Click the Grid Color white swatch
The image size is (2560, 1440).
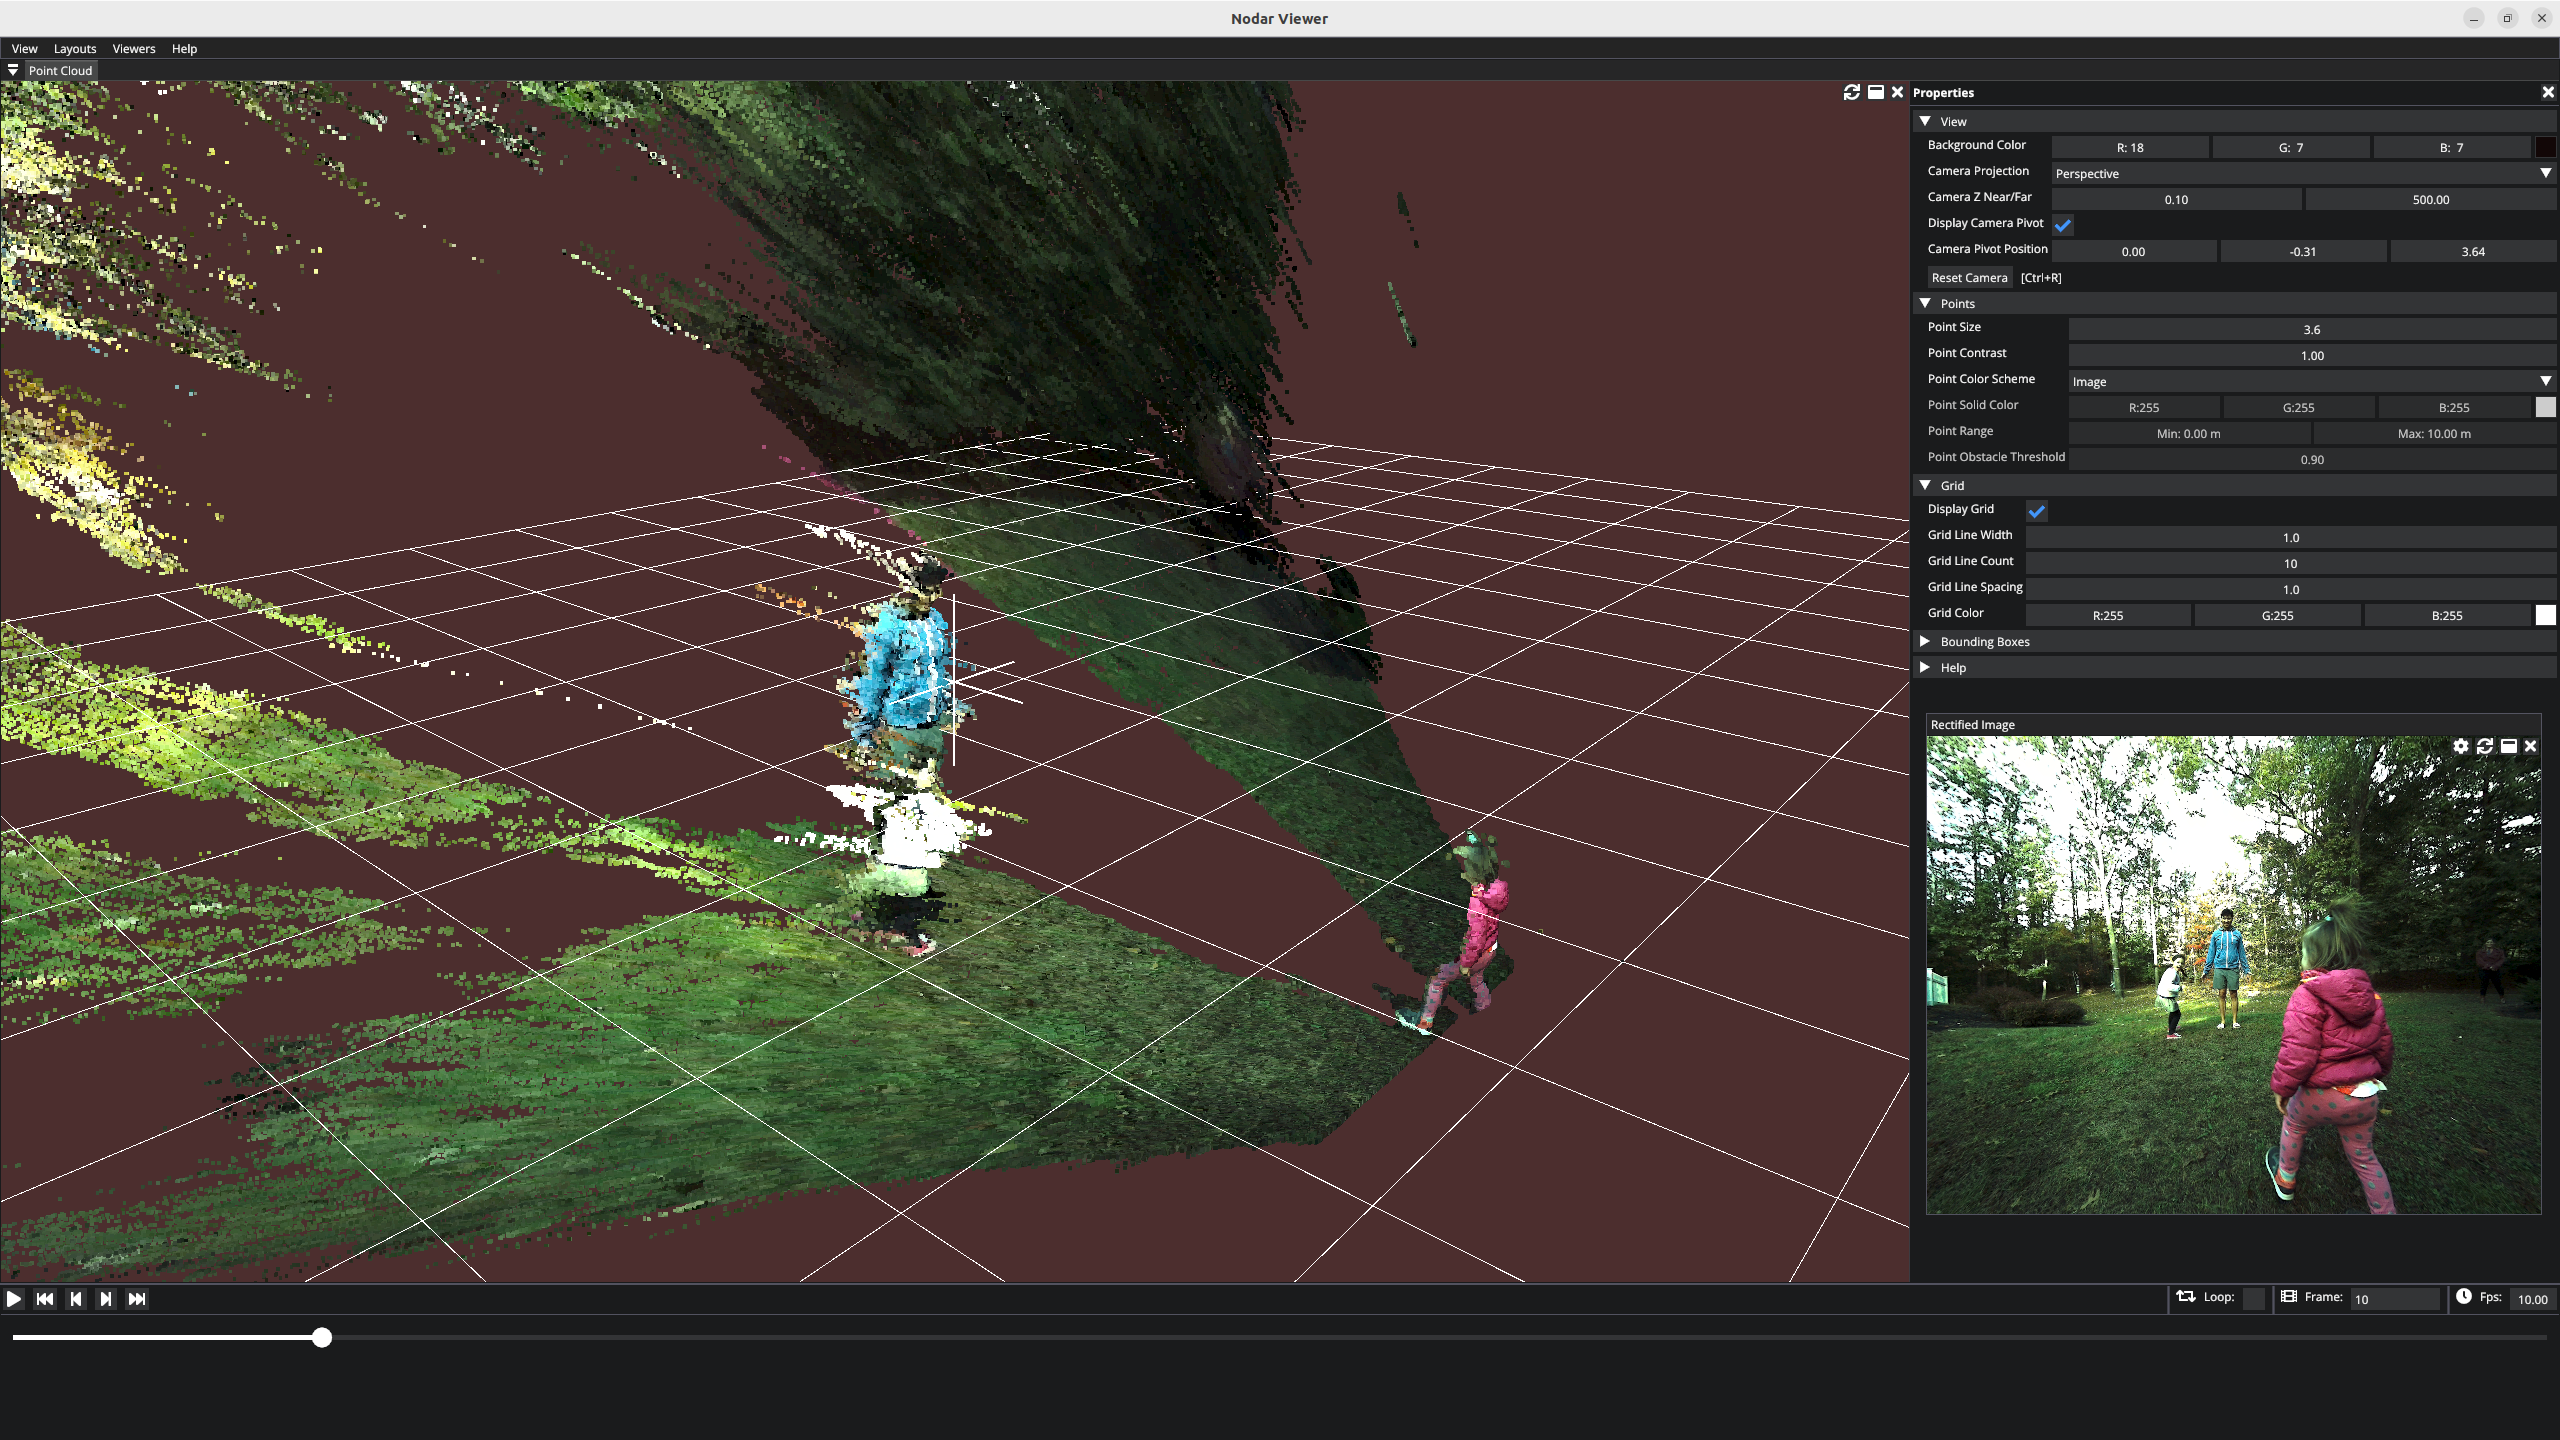click(2546, 615)
